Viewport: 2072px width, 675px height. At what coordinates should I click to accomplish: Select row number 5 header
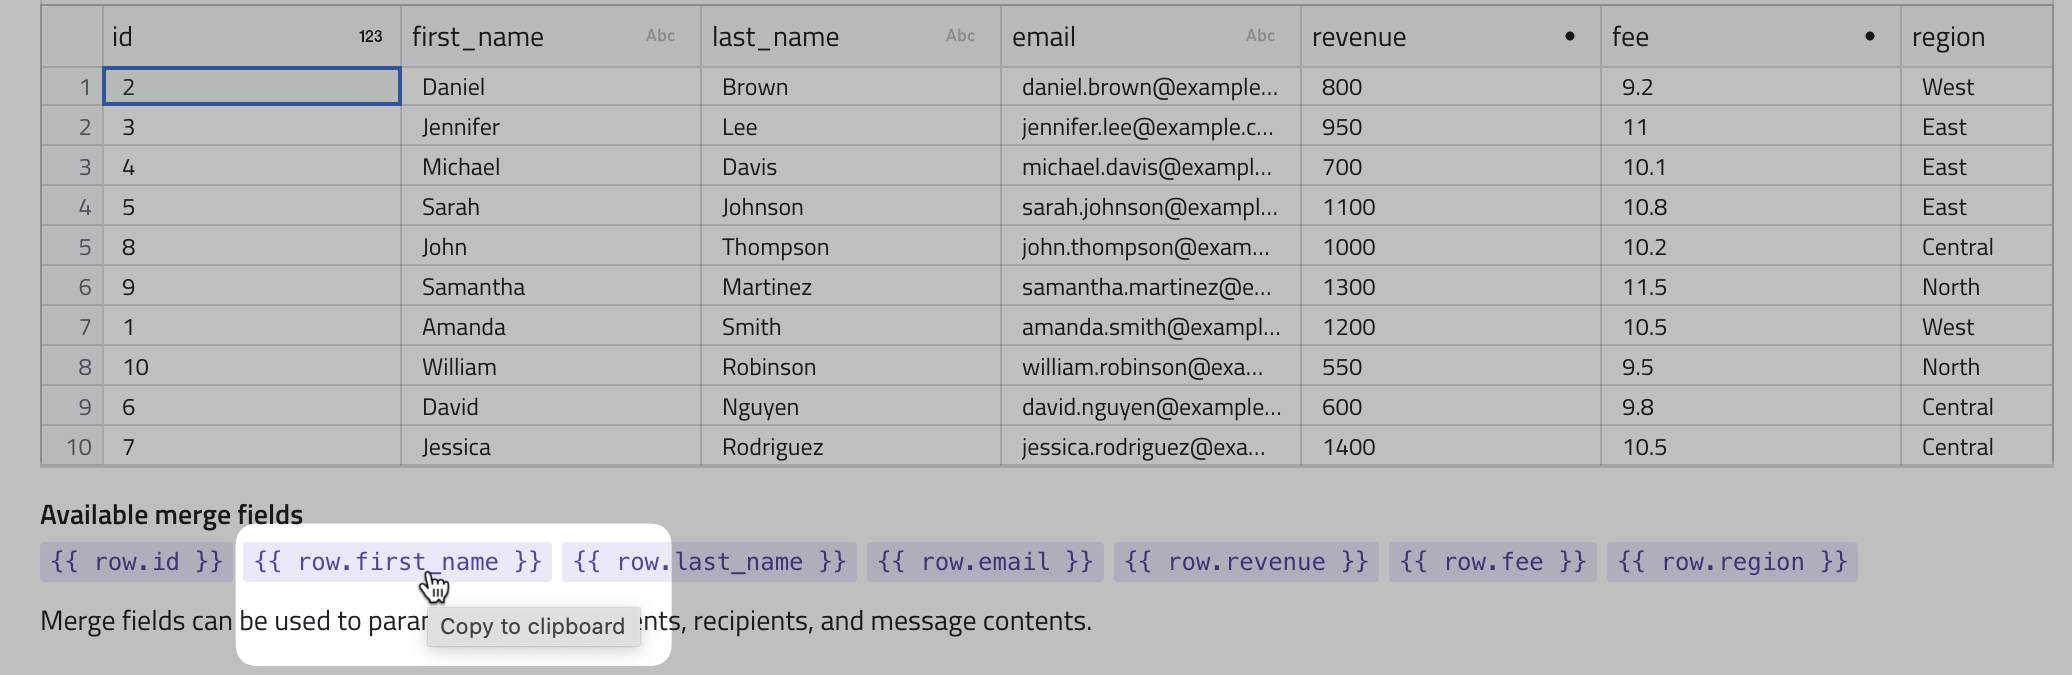[73, 247]
